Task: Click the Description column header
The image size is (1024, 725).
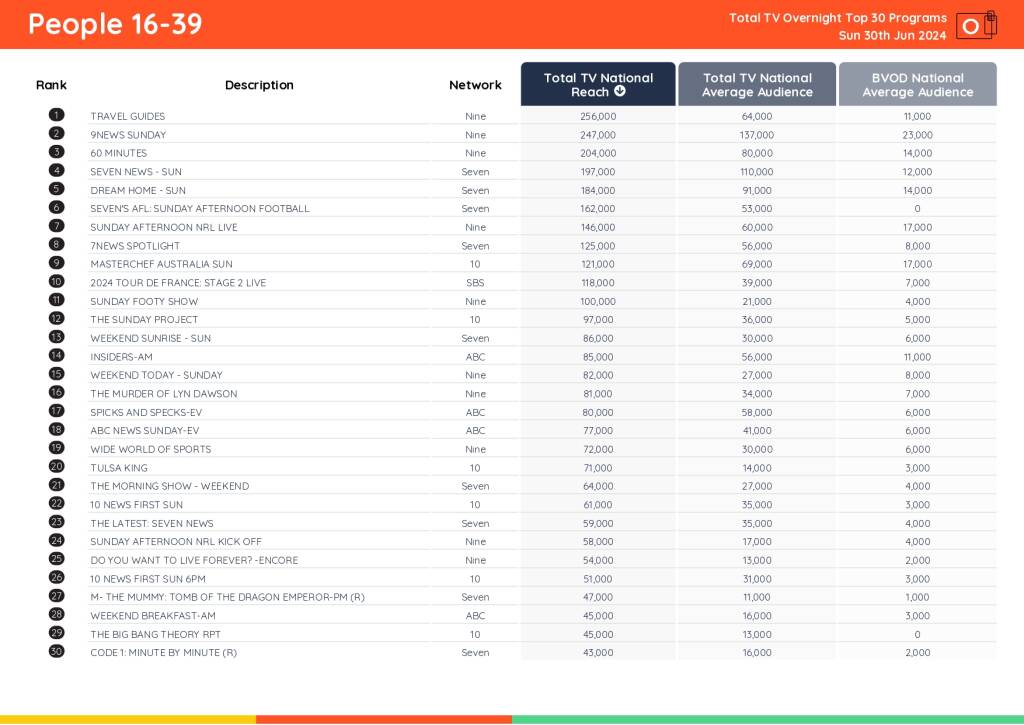Action: (x=259, y=85)
